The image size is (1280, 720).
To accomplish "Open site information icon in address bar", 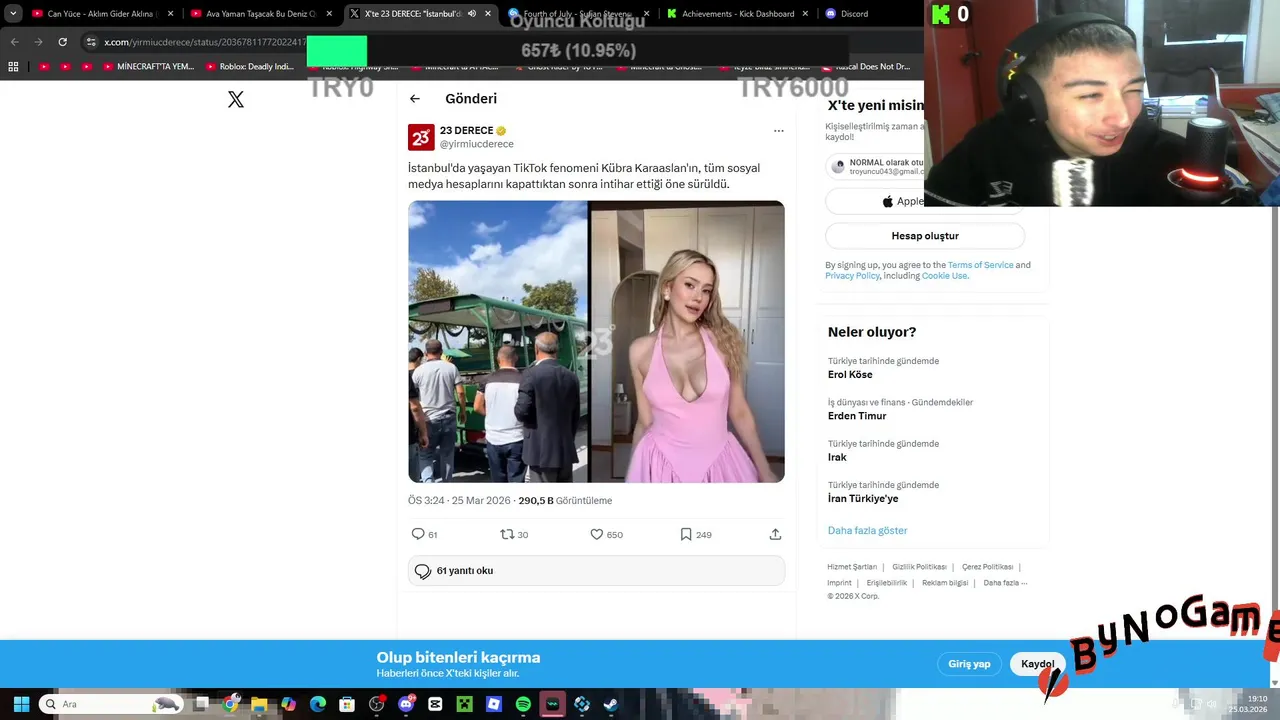I will [x=91, y=42].
